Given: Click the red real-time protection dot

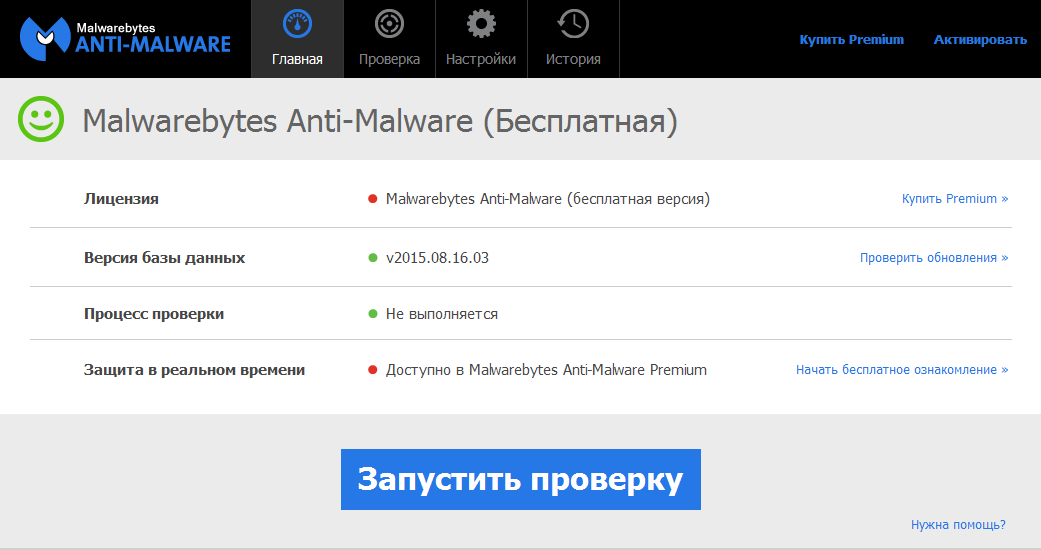Looking at the screenshot, I should (373, 370).
